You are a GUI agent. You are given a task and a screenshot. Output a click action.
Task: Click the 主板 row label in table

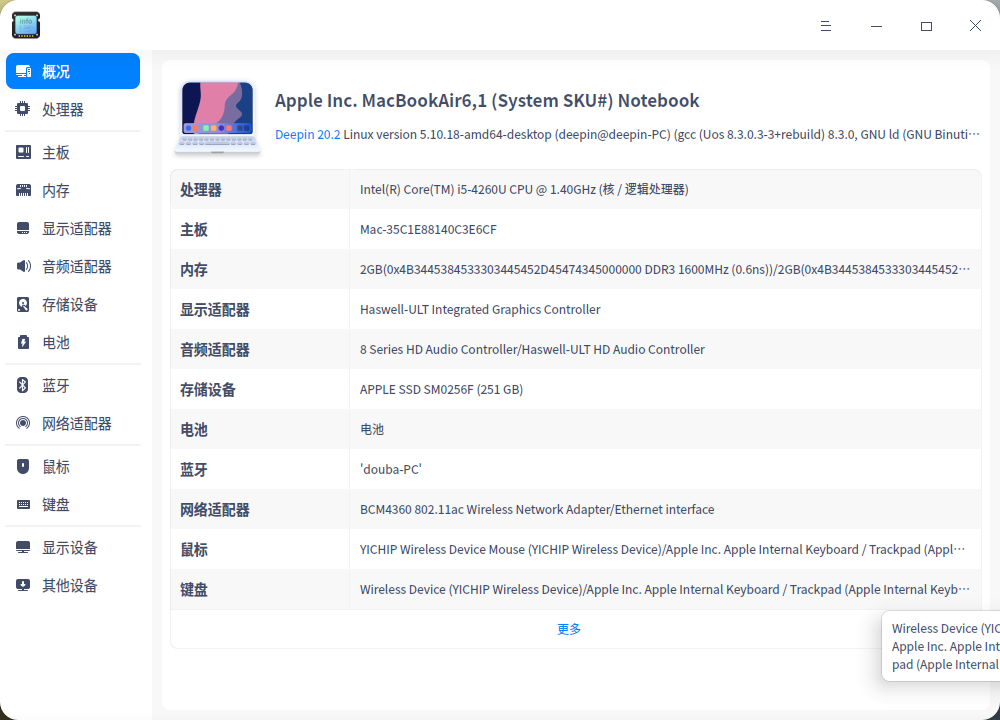(194, 230)
